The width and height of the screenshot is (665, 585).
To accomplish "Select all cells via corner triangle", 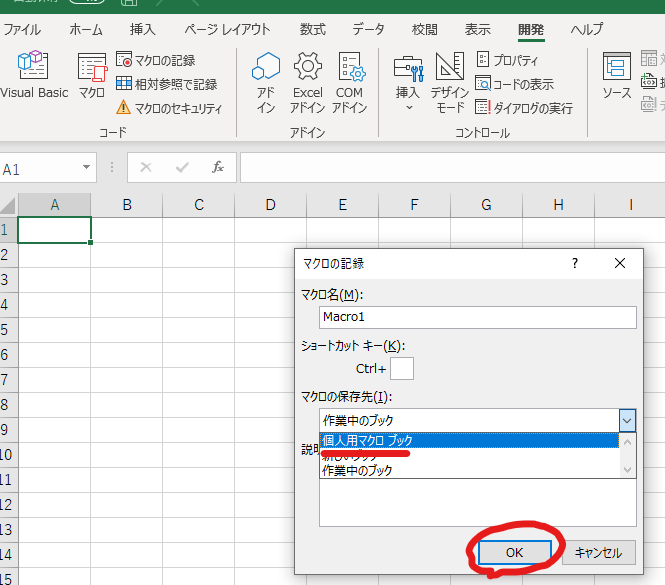I will (8, 205).
